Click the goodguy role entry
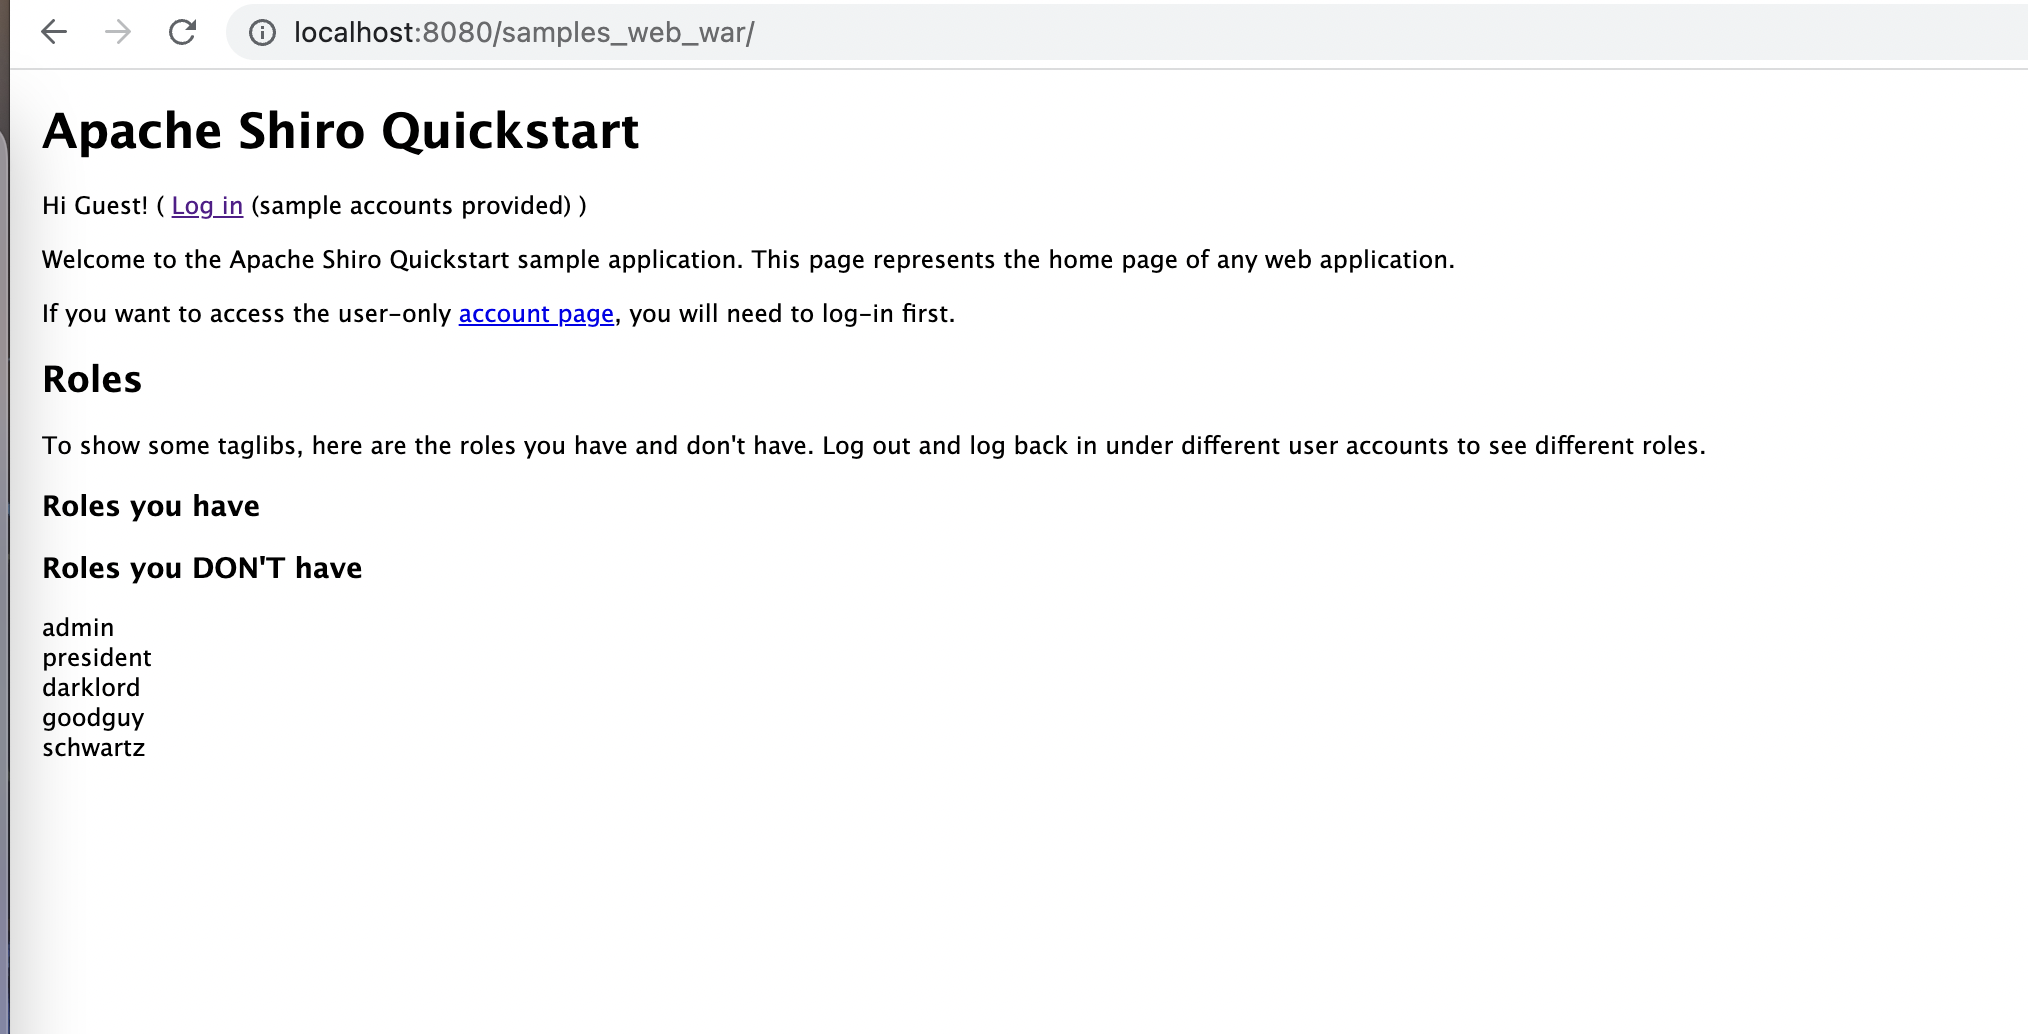The image size is (2028, 1034). click(93, 718)
